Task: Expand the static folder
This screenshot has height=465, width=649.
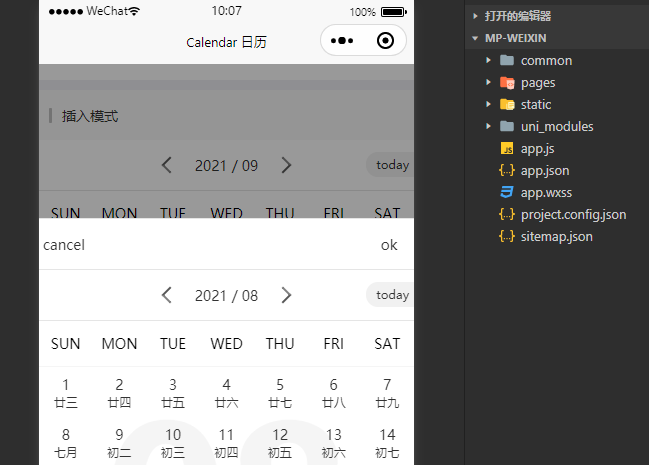Action: (535, 104)
